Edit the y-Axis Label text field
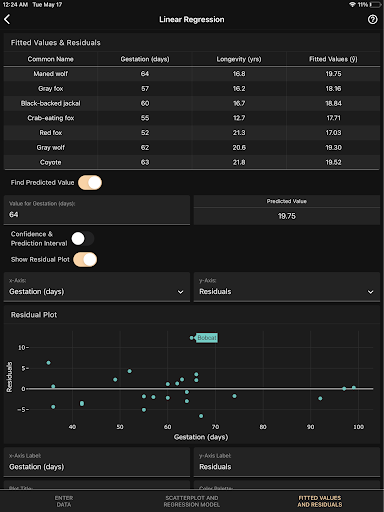Image resolution: width=384 pixels, height=512 pixels. (x=287, y=462)
